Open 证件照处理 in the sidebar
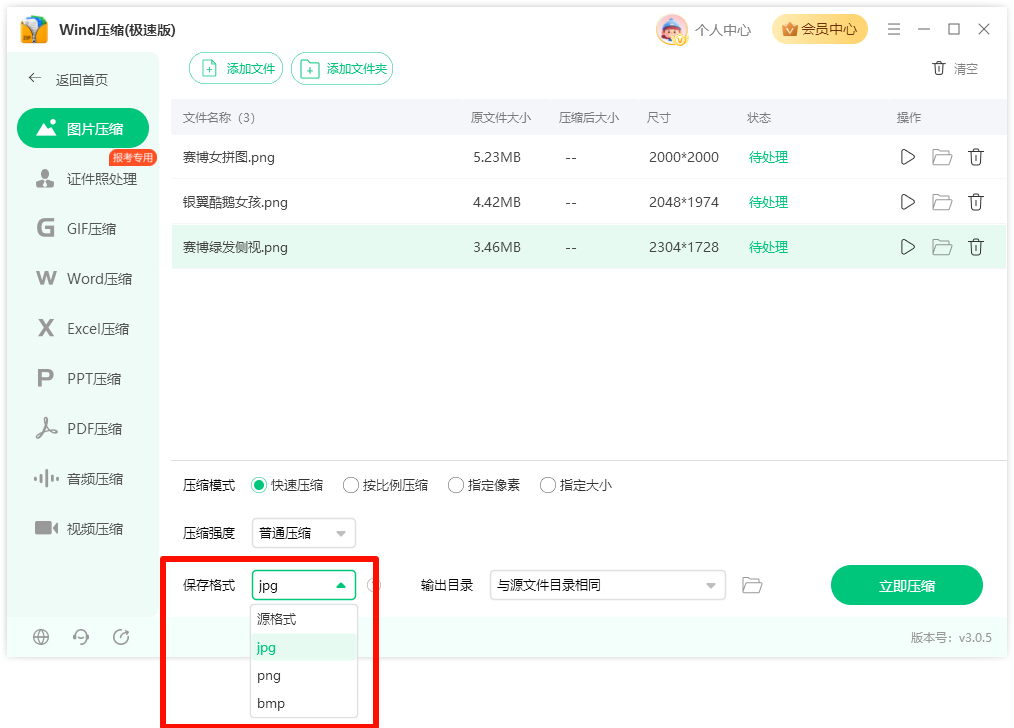 [86, 178]
